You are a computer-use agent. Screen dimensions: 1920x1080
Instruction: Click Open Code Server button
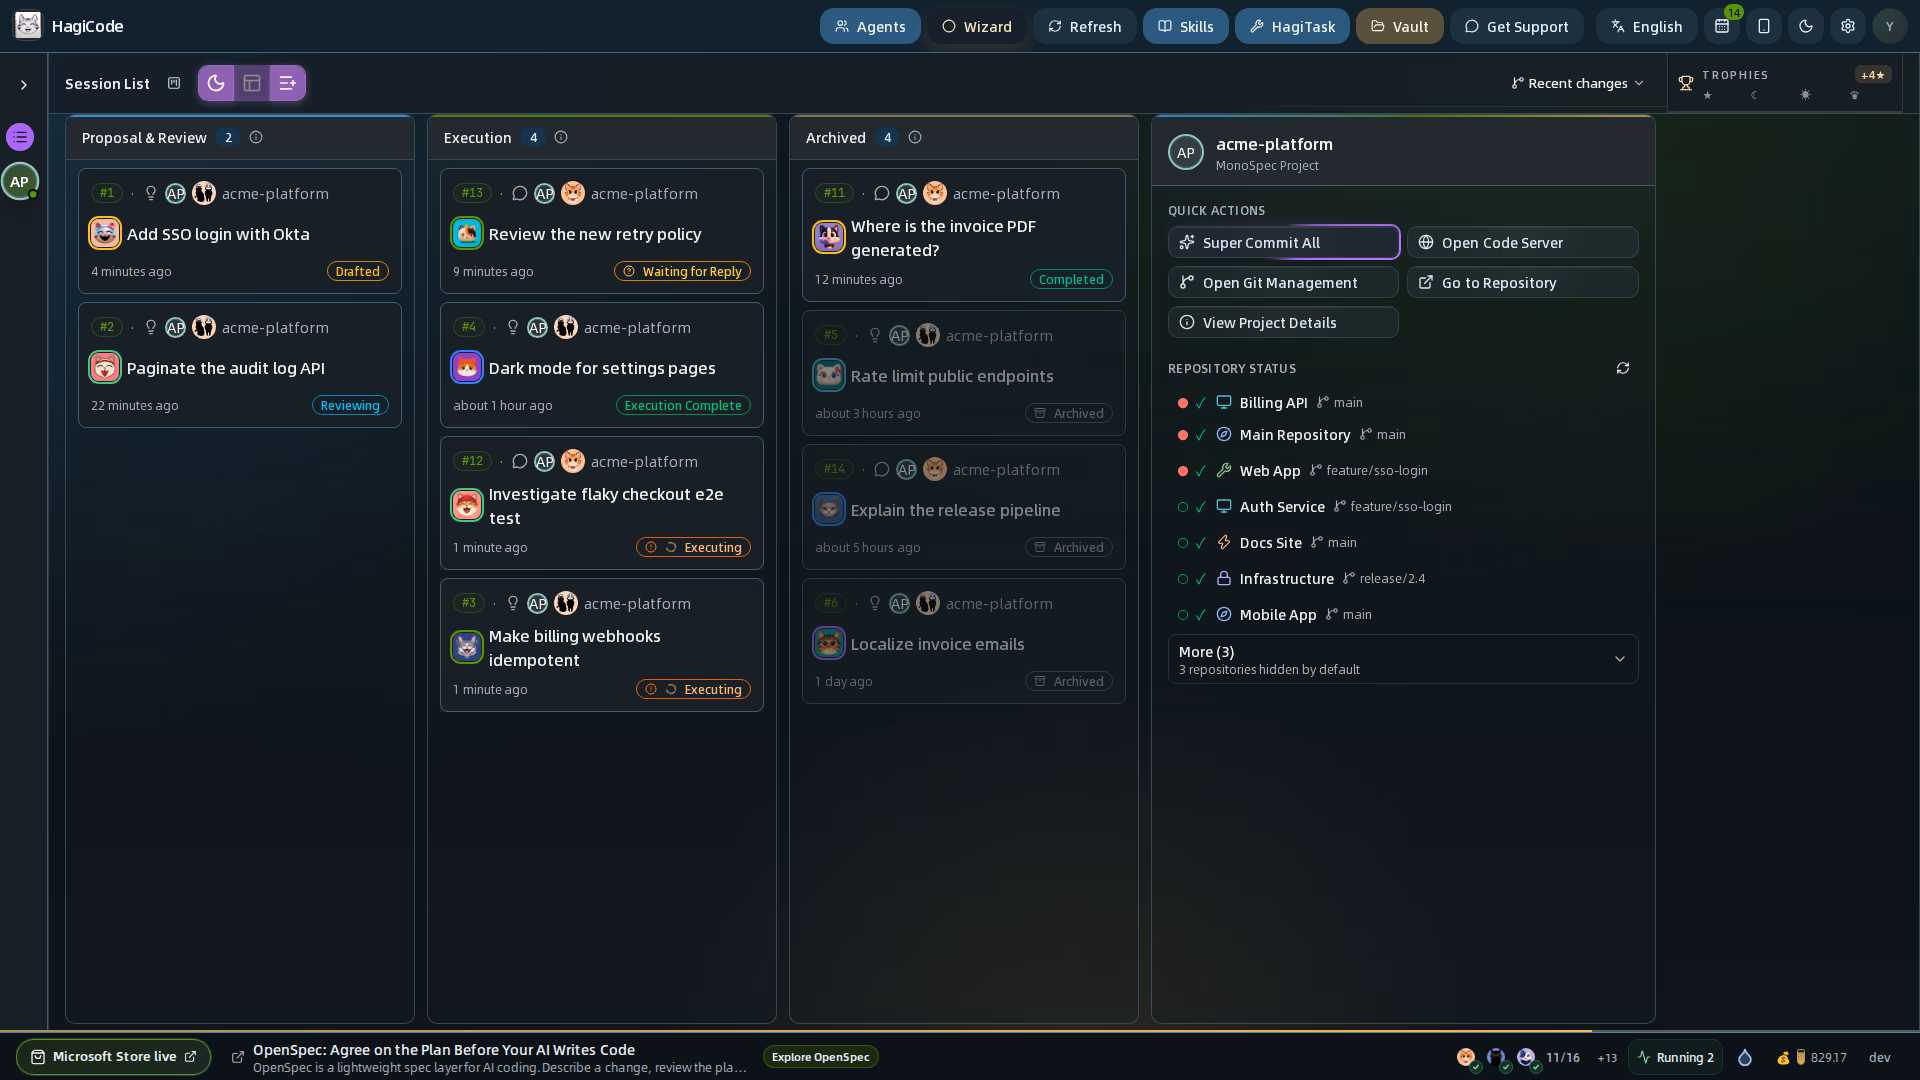pyautogui.click(x=1522, y=242)
